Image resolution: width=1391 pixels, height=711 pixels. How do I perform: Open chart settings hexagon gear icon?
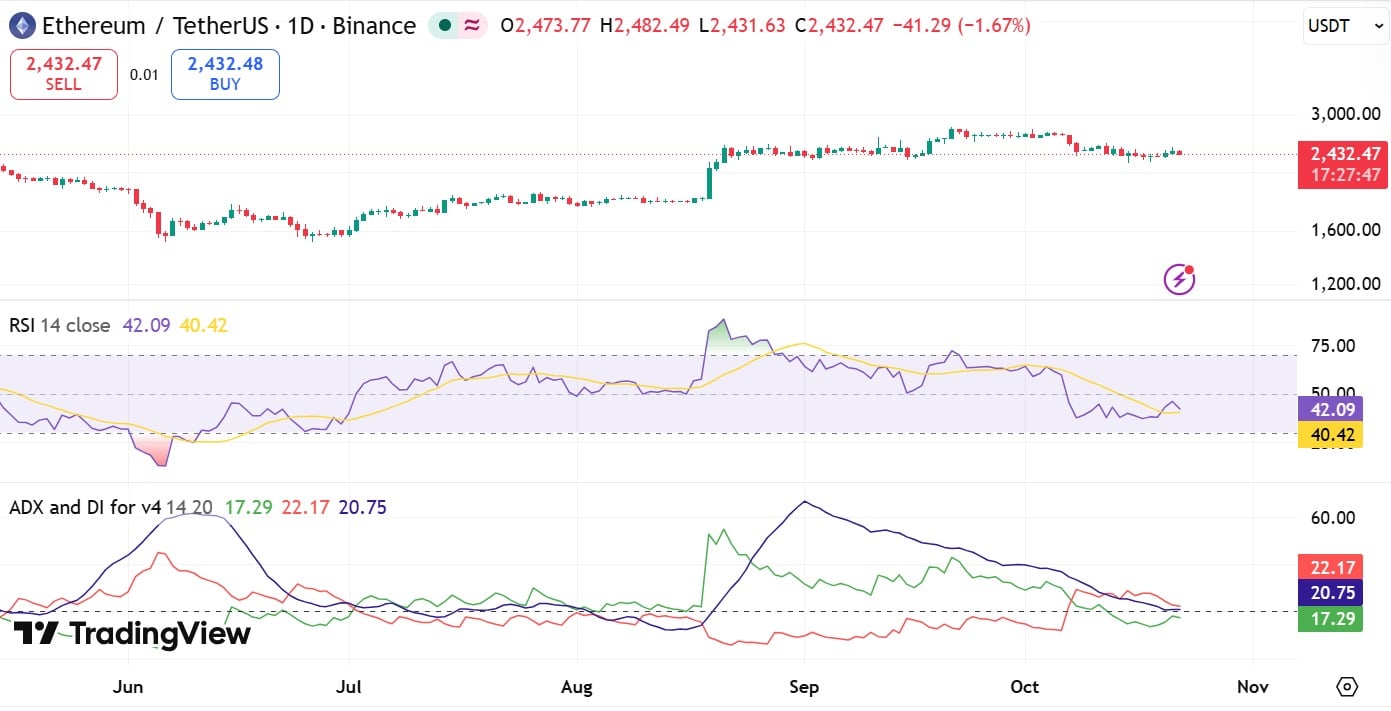(x=1347, y=687)
